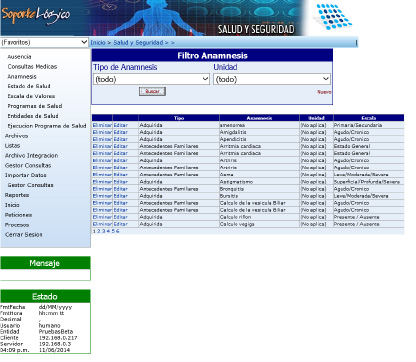This screenshot has width=416, height=362.
Task: Click Editar for the Amigdalitis row
Action: pos(121,132)
